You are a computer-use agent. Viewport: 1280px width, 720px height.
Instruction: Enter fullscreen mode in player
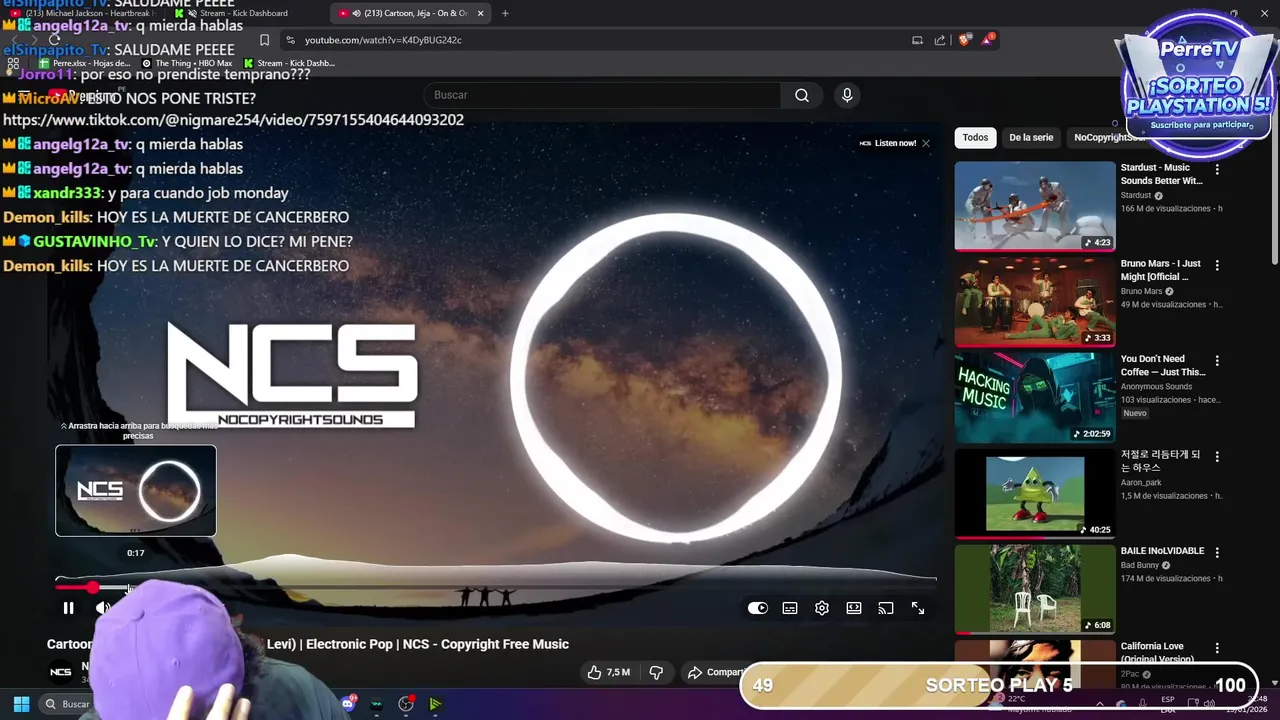coord(918,608)
